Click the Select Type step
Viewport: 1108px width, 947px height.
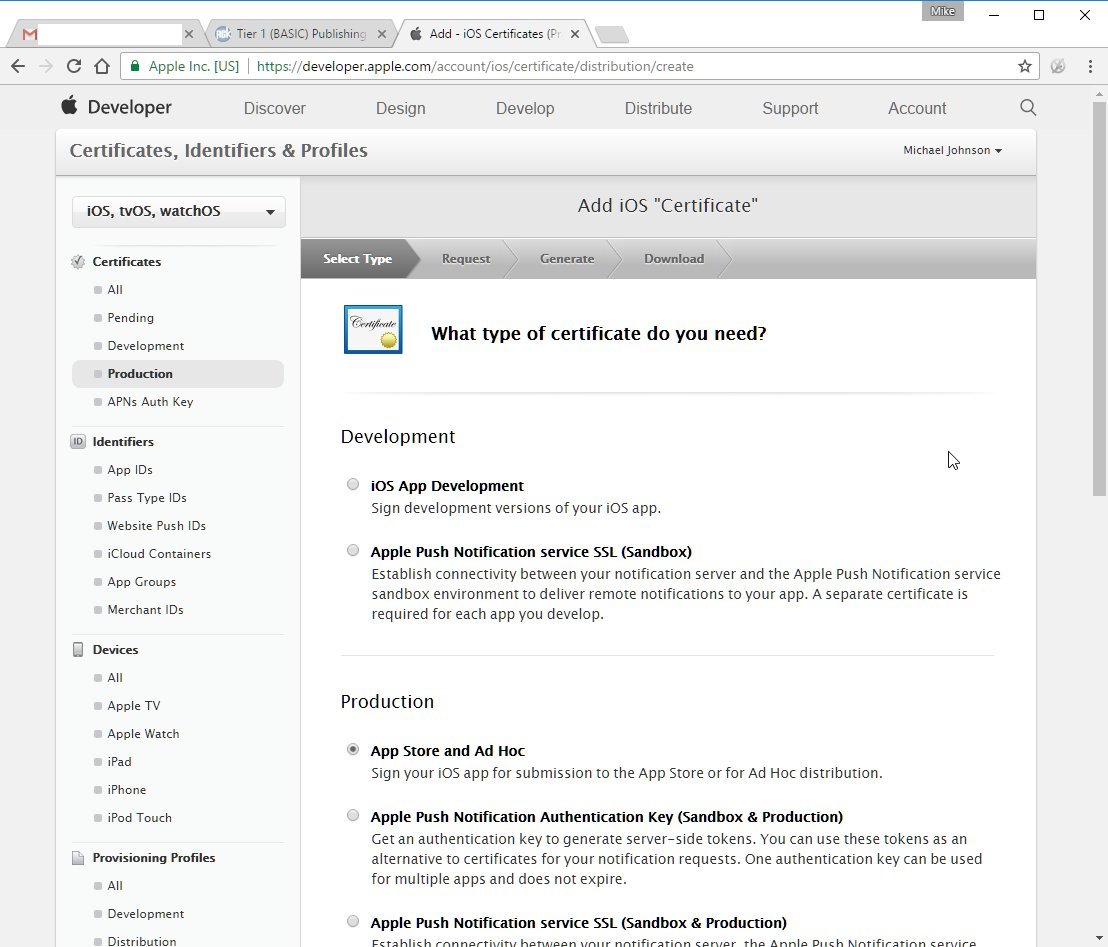pos(358,259)
